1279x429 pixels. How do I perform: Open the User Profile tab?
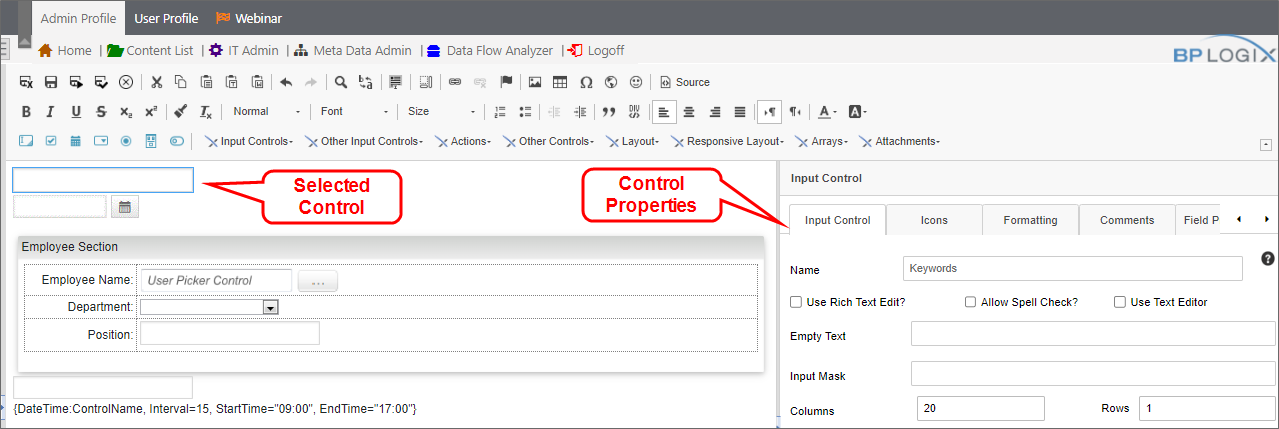click(166, 18)
